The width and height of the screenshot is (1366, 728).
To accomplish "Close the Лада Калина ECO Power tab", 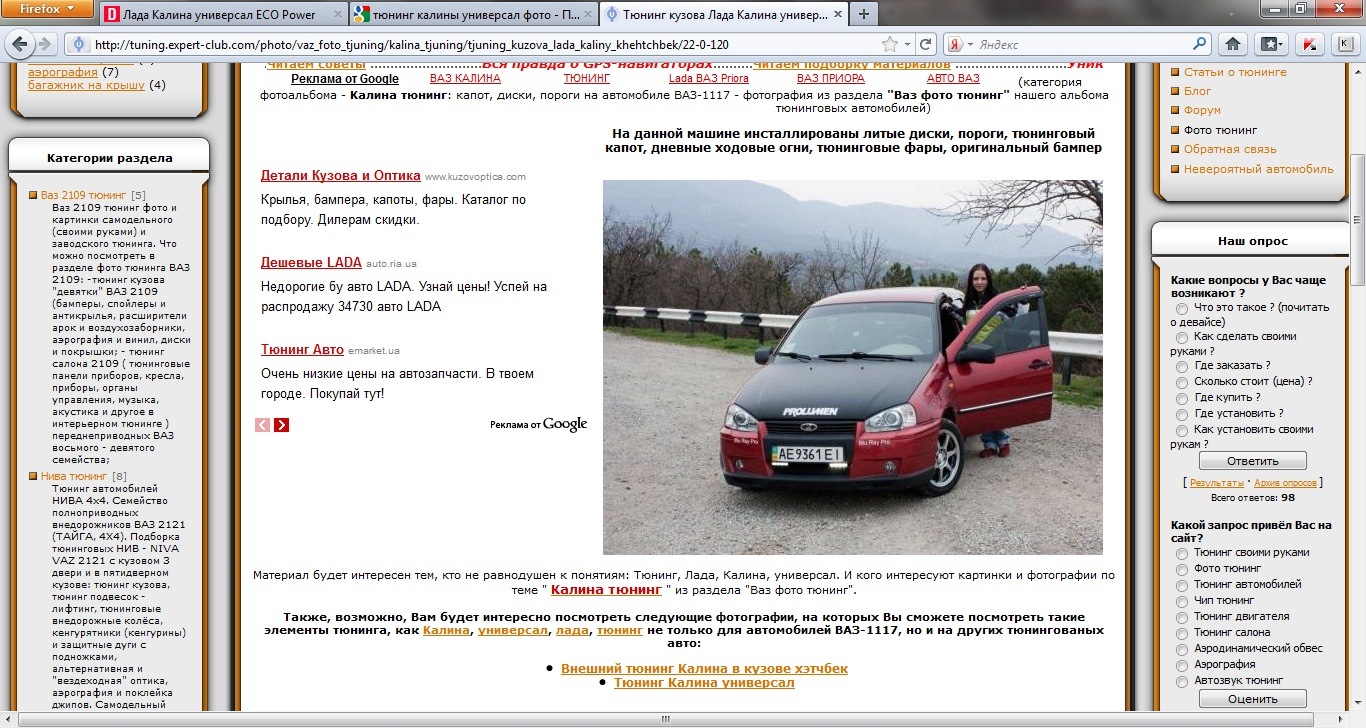I will (x=336, y=15).
